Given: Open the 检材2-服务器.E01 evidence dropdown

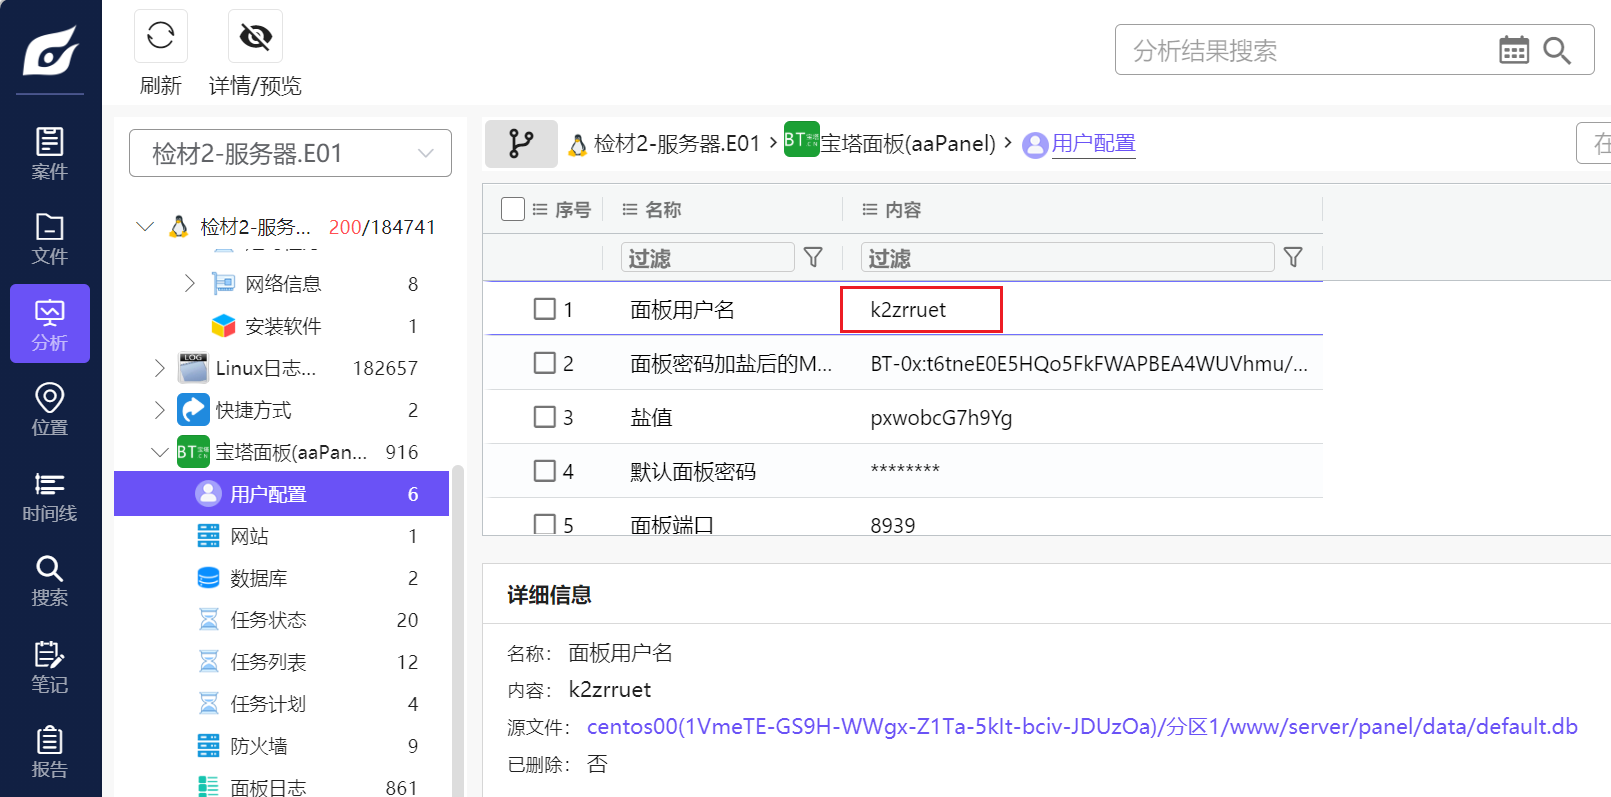Looking at the screenshot, I should click(290, 153).
